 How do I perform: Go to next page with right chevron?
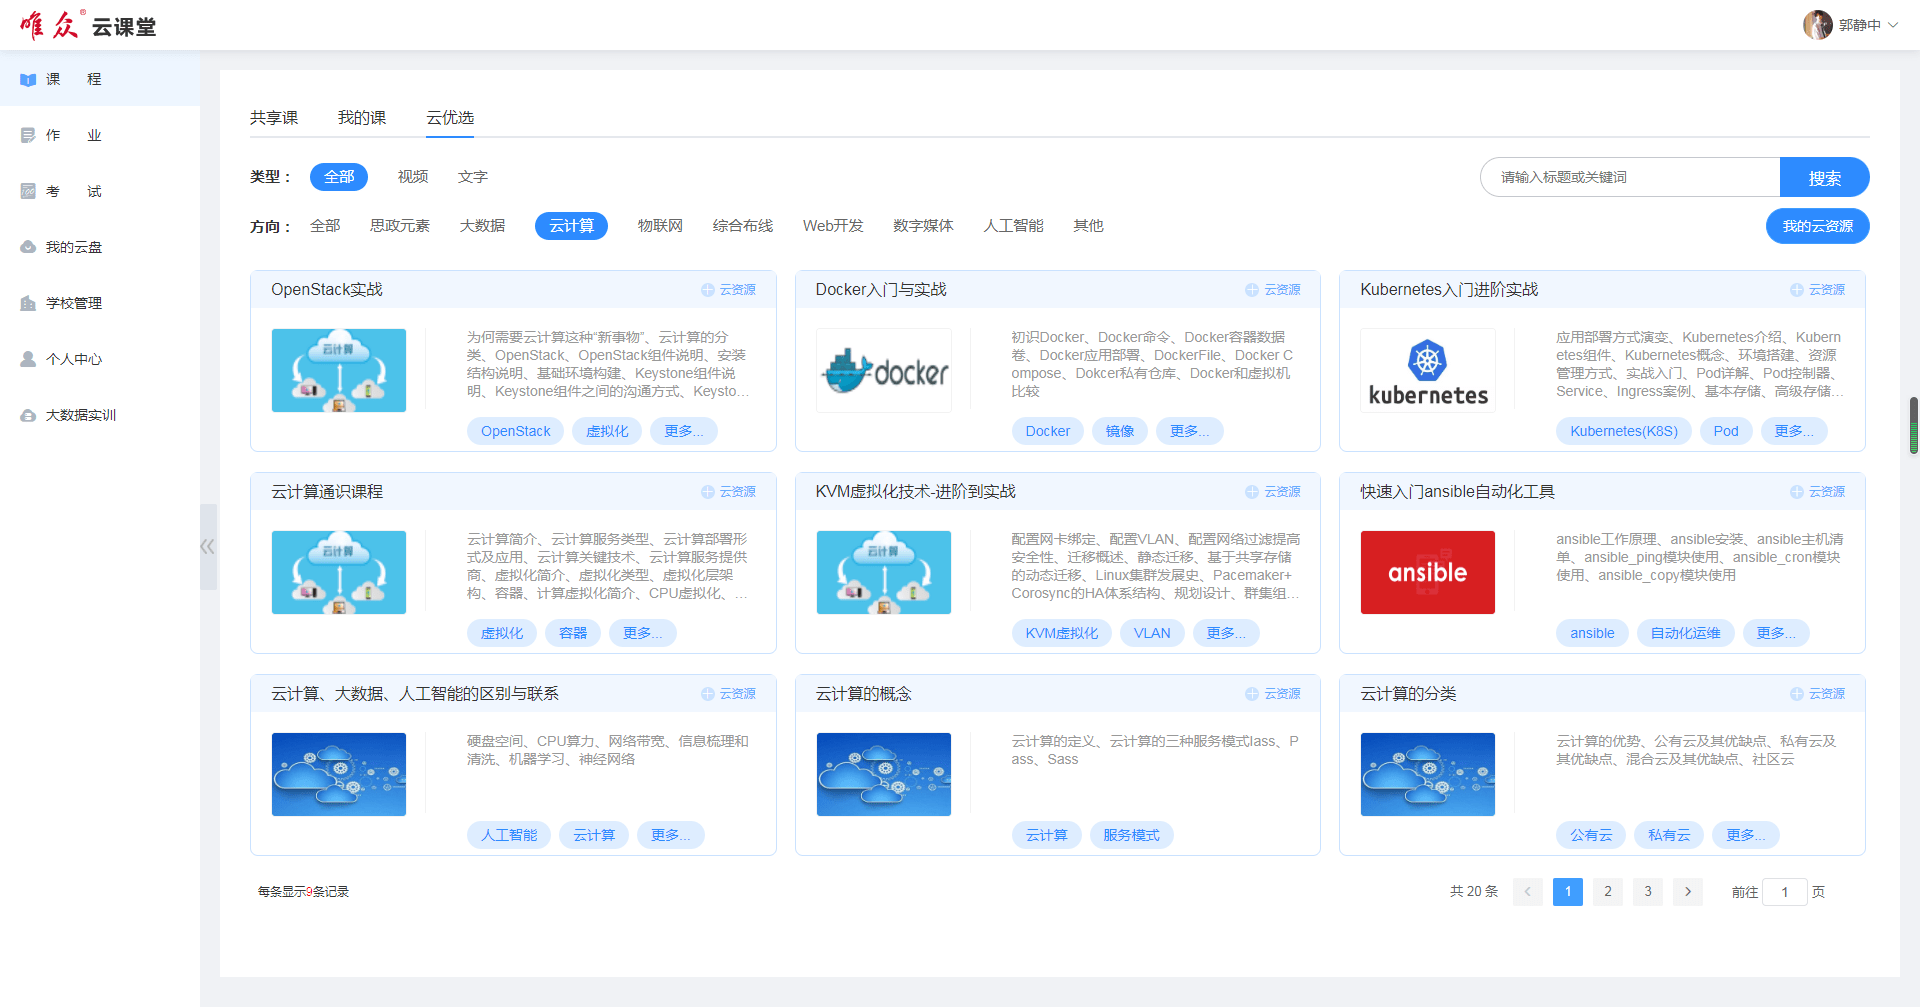[1688, 891]
